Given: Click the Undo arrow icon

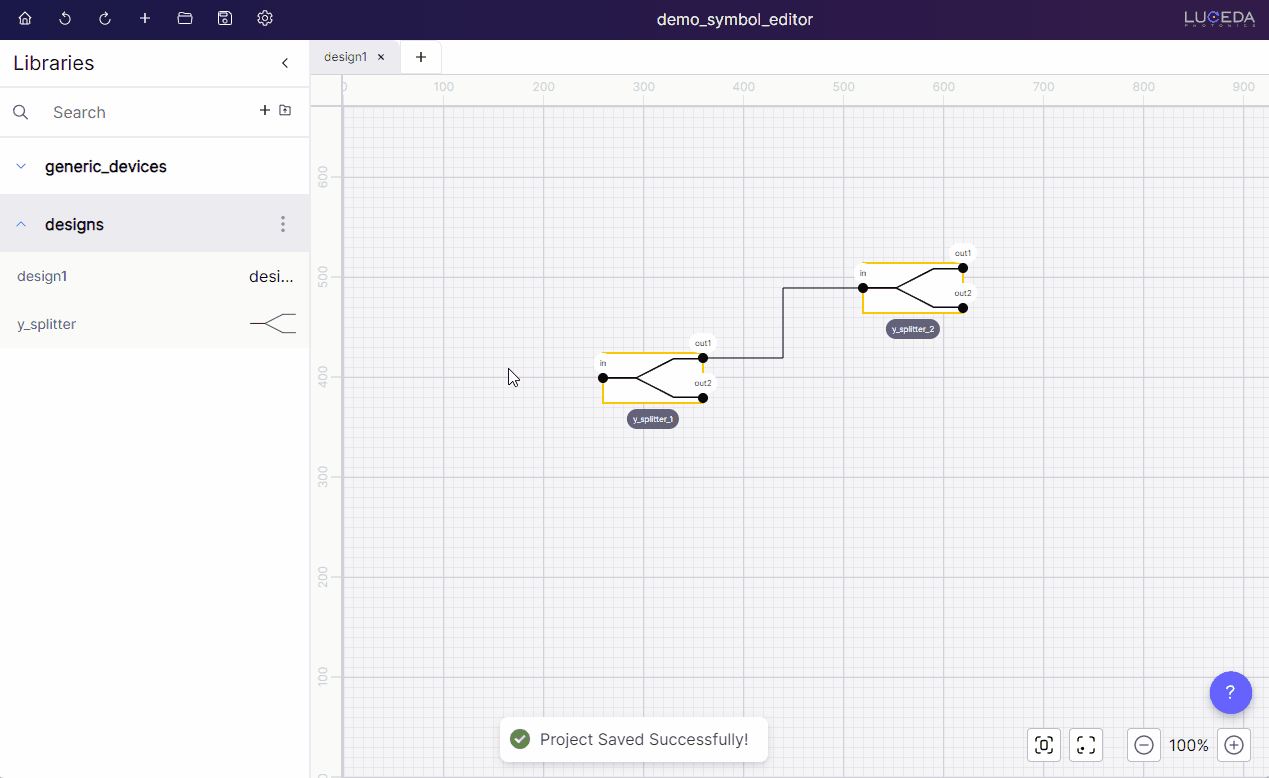Looking at the screenshot, I should 65,19.
